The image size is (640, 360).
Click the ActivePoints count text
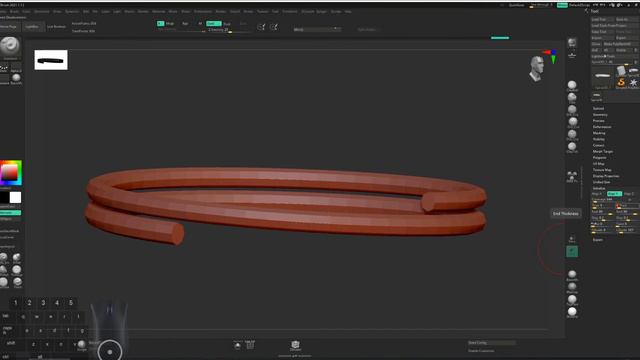coord(84,24)
